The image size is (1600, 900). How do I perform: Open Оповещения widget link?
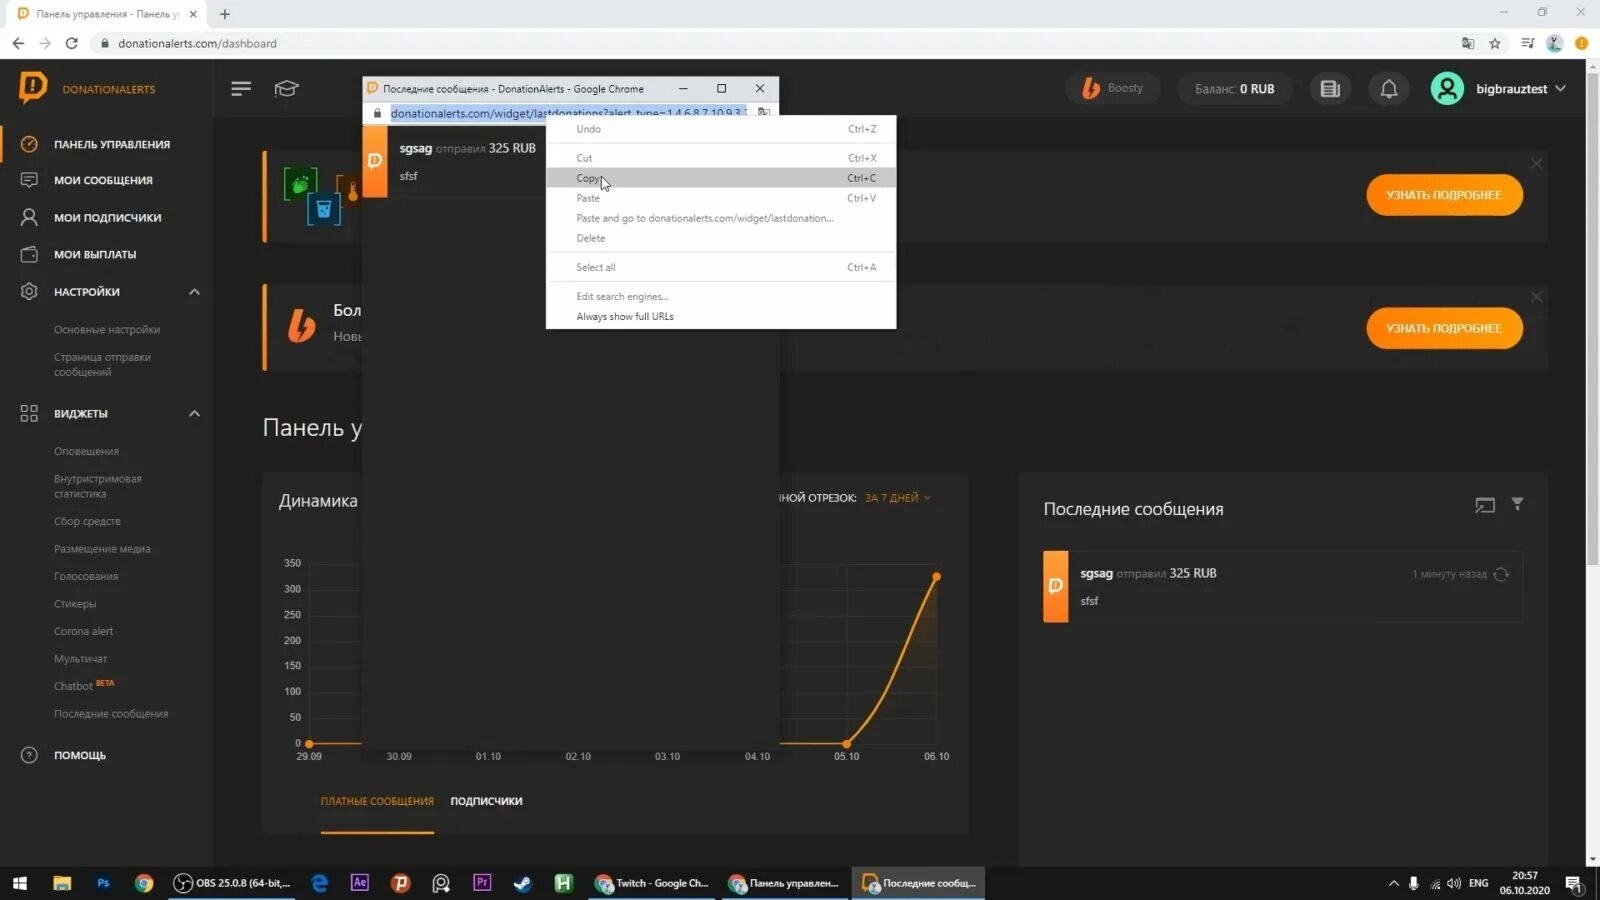tap(86, 452)
